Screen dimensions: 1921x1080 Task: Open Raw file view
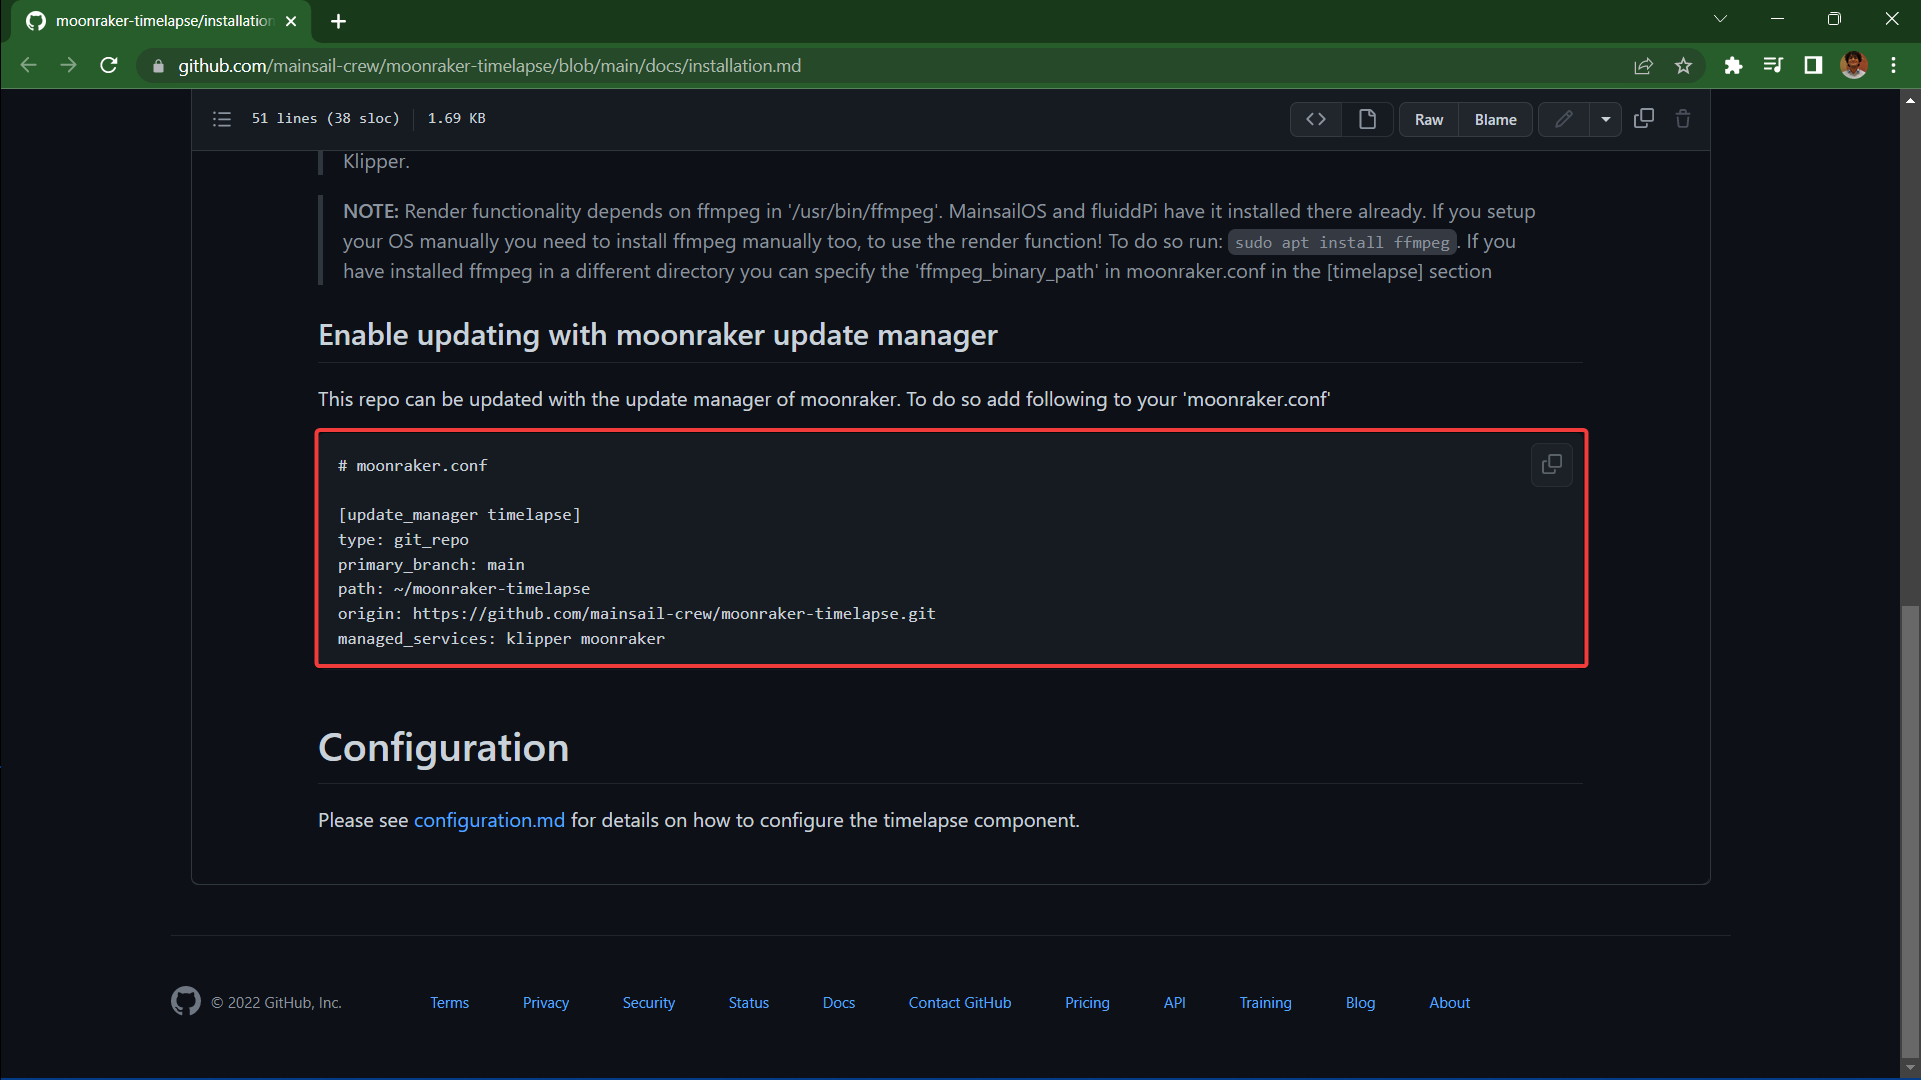[1429, 119]
